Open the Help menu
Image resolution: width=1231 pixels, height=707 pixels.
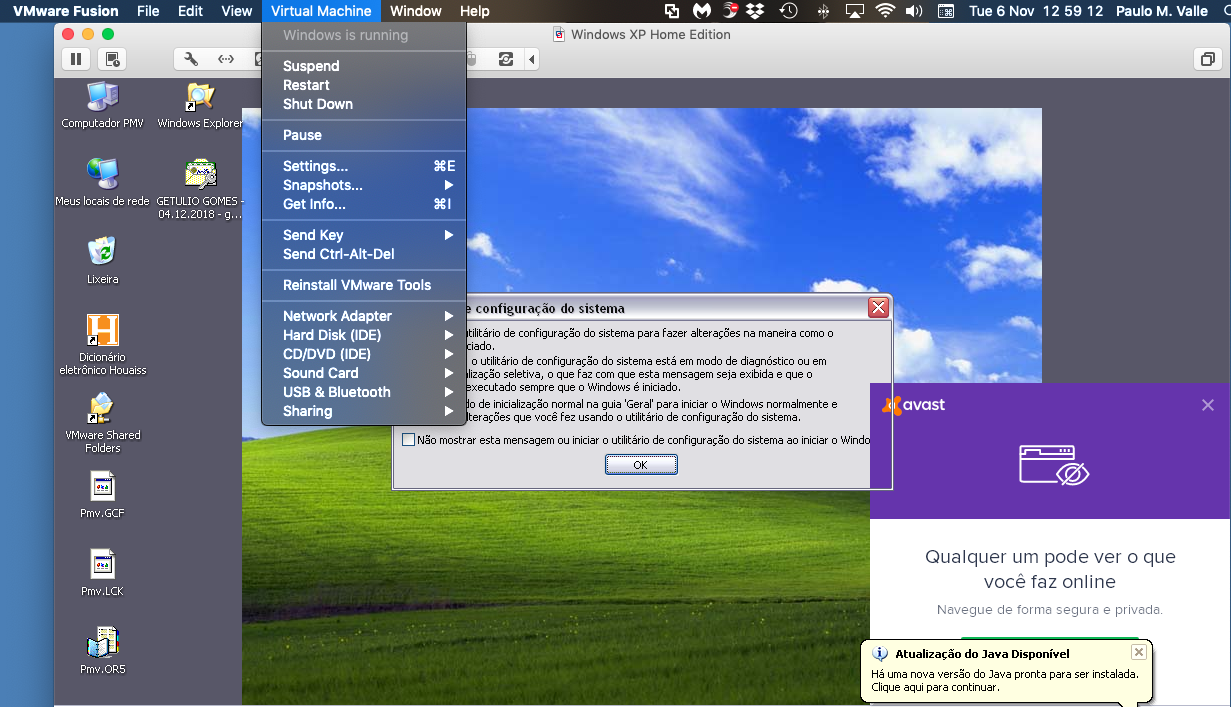click(x=475, y=11)
